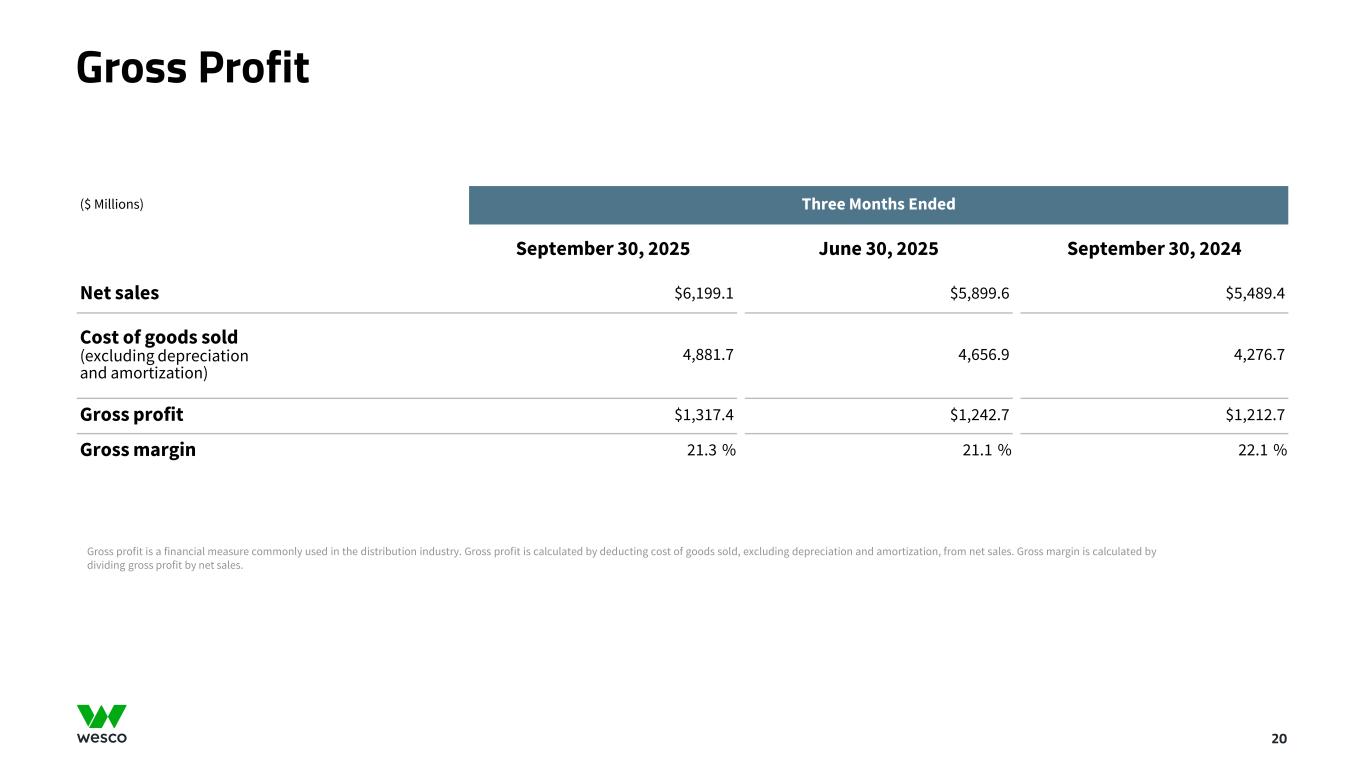Select the Three Months Ended header bar
The width and height of the screenshot is (1365, 768).
(878, 205)
